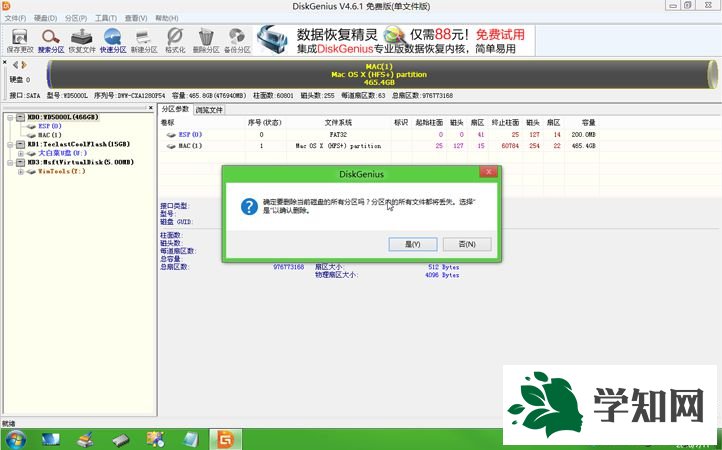The width and height of the screenshot is (722, 450).
Task: Select HD3:MsftVirtualDisk in tree
Action: click(81, 162)
